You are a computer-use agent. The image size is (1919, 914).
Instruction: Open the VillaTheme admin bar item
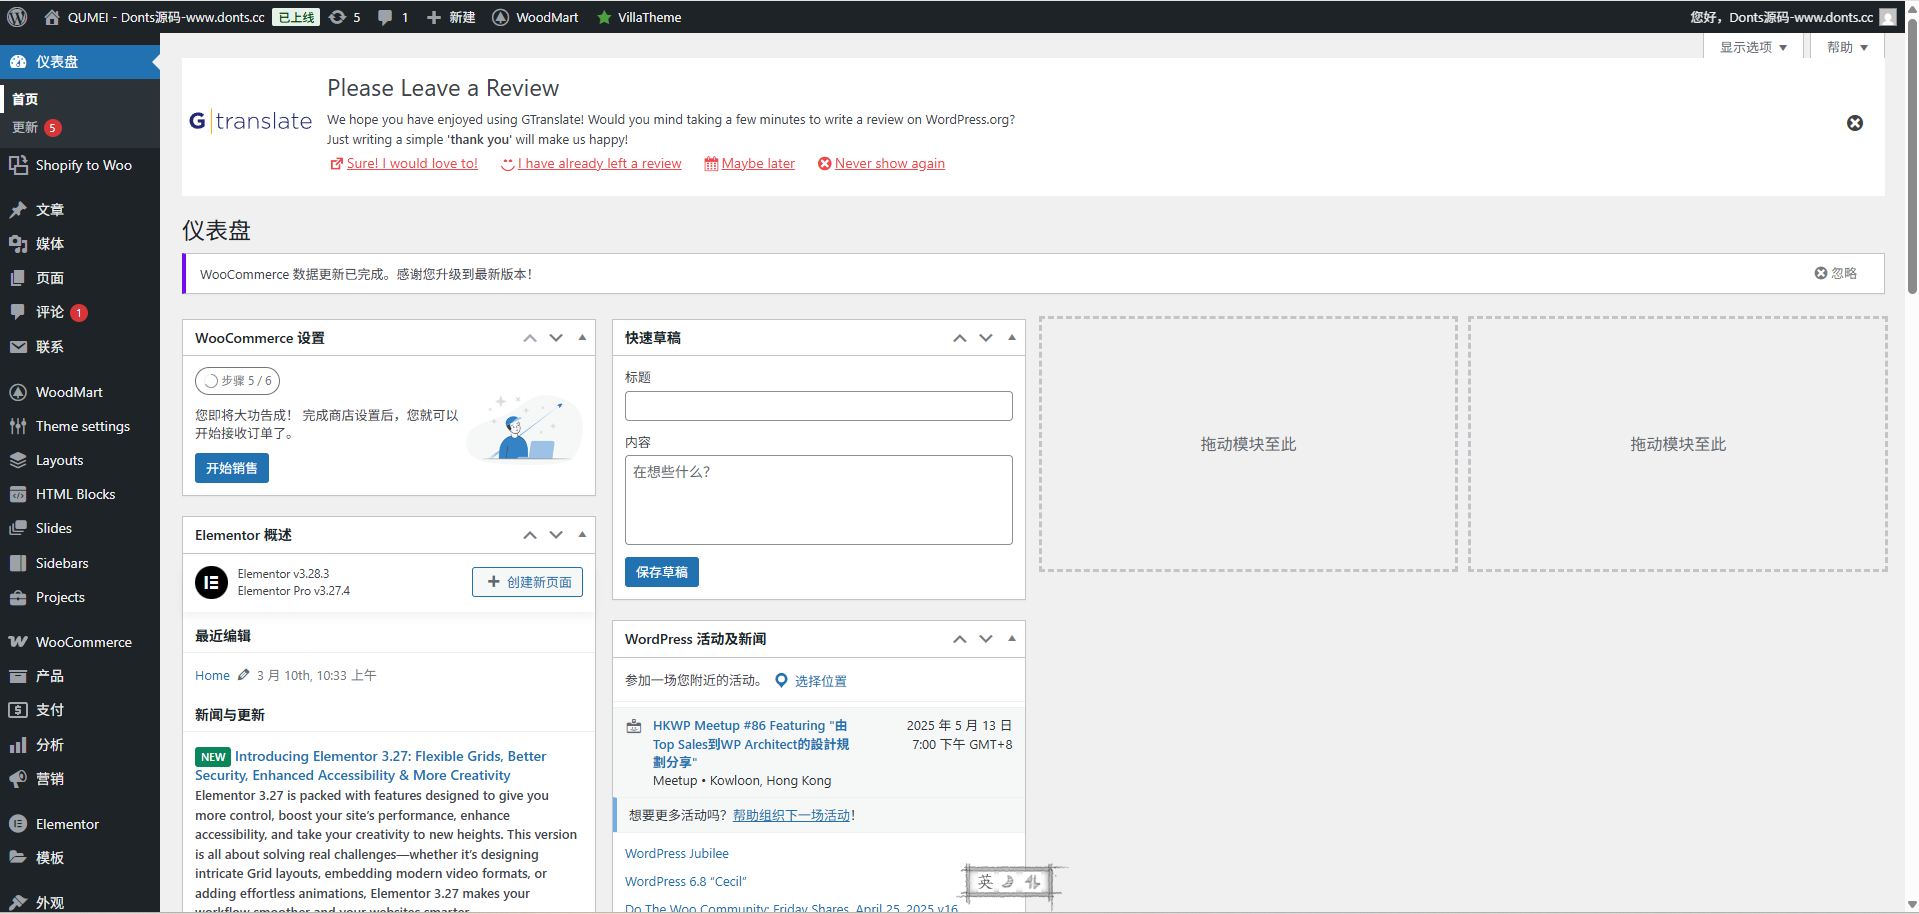[x=639, y=17]
